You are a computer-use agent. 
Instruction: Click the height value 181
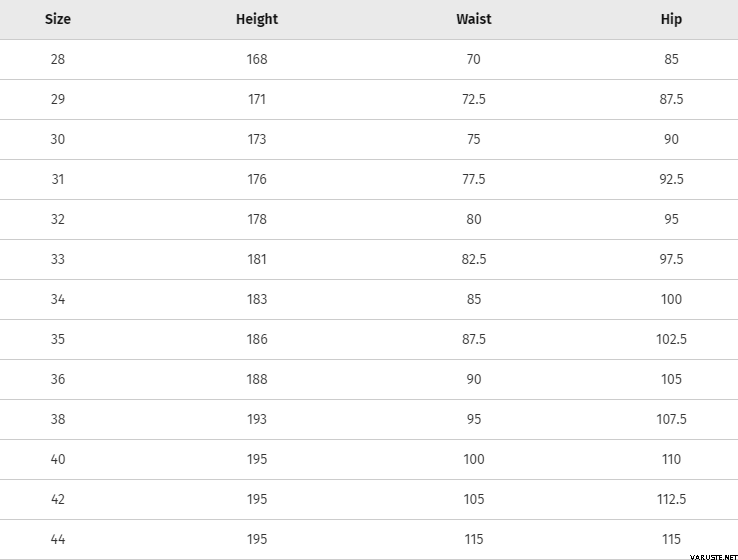point(257,259)
